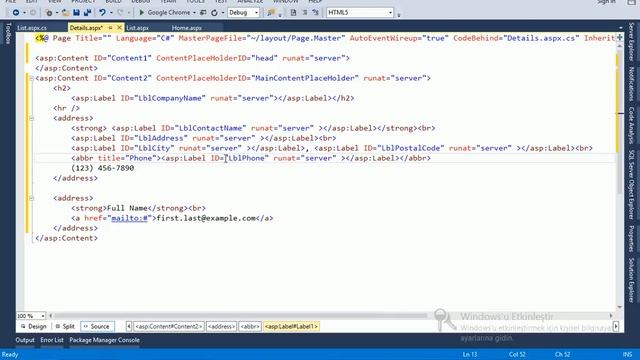Switch to List.aspx.cs tab
This screenshot has height=360, width=640.
click(x=32, y=28)
